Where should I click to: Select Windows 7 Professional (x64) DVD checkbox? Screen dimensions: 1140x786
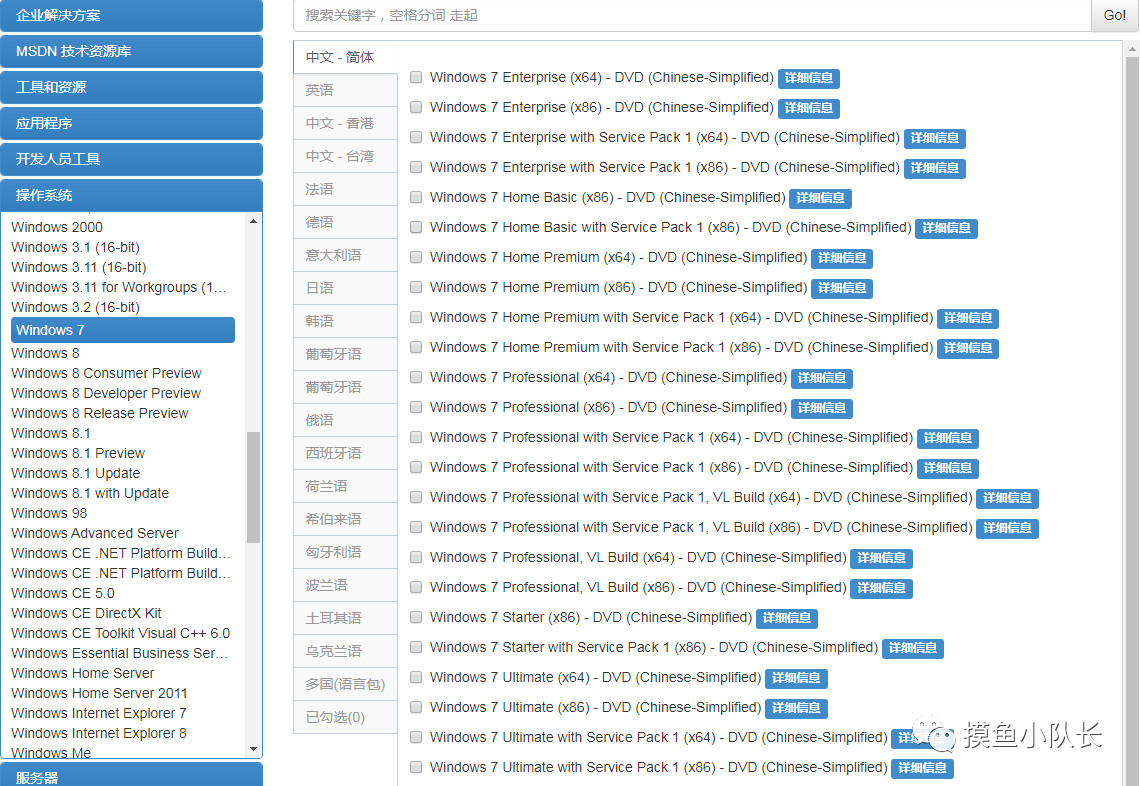(x=416, y=377)
